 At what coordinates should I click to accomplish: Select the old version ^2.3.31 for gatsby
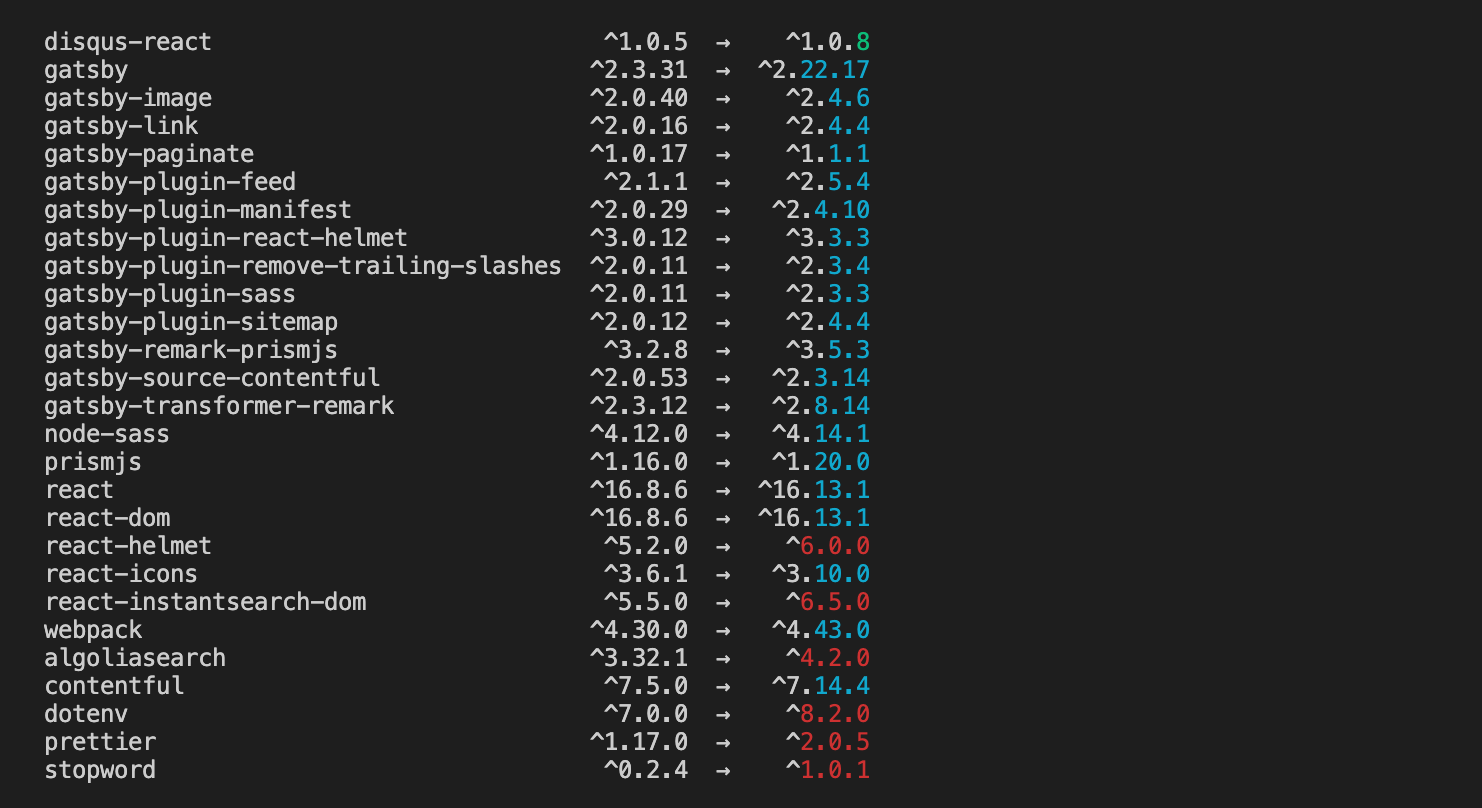coord(639,70)
